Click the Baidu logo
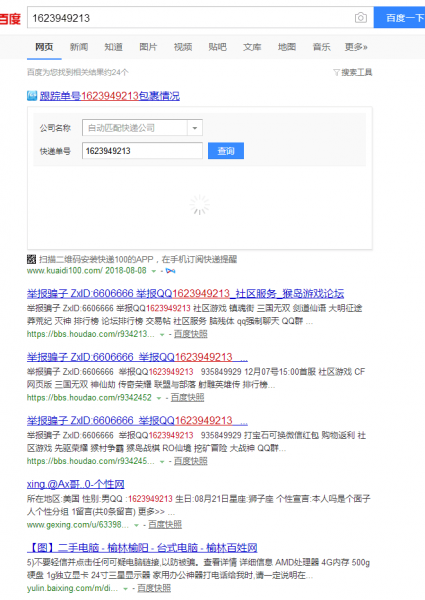This screenshot has height=600, width=425. 10,18
